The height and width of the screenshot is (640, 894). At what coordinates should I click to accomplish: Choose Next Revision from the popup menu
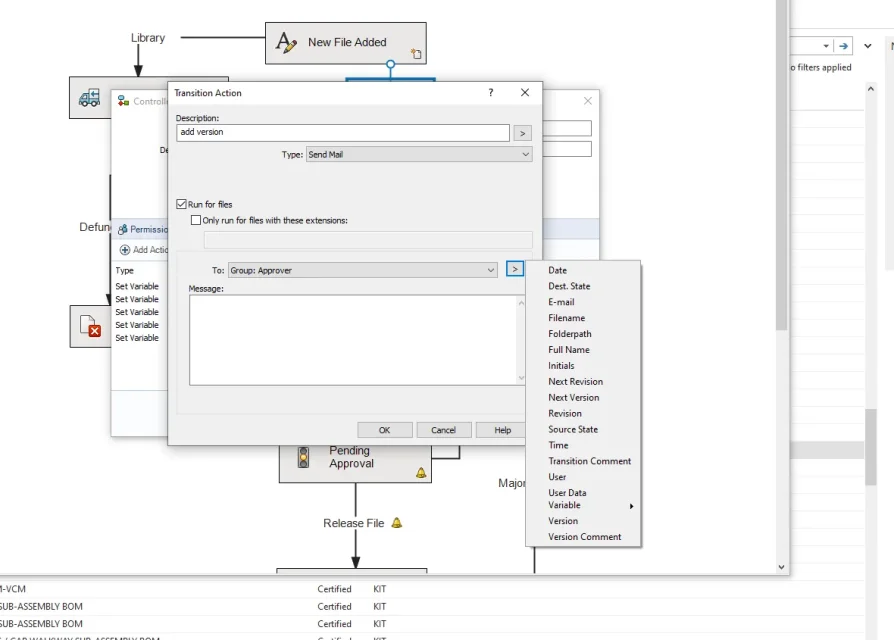[575, 382]
